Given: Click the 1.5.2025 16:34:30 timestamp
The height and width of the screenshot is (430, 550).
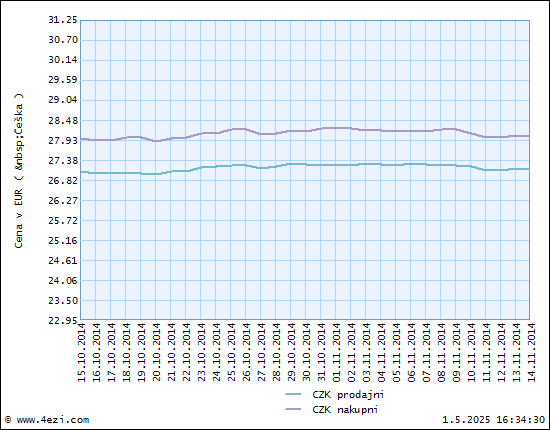Looking at the screenshot, I should click(x=493, y=420).
